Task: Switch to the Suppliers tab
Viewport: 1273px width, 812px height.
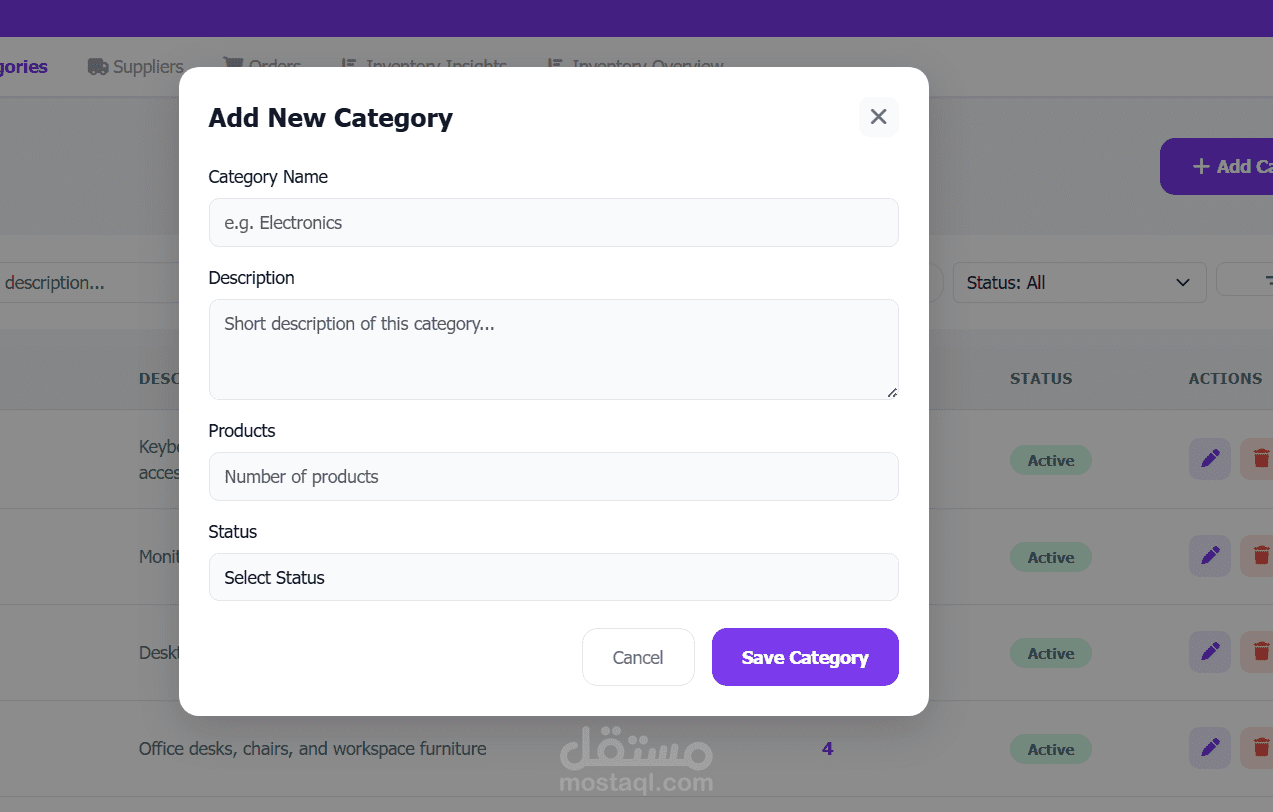Action: (x=136, y=67)
